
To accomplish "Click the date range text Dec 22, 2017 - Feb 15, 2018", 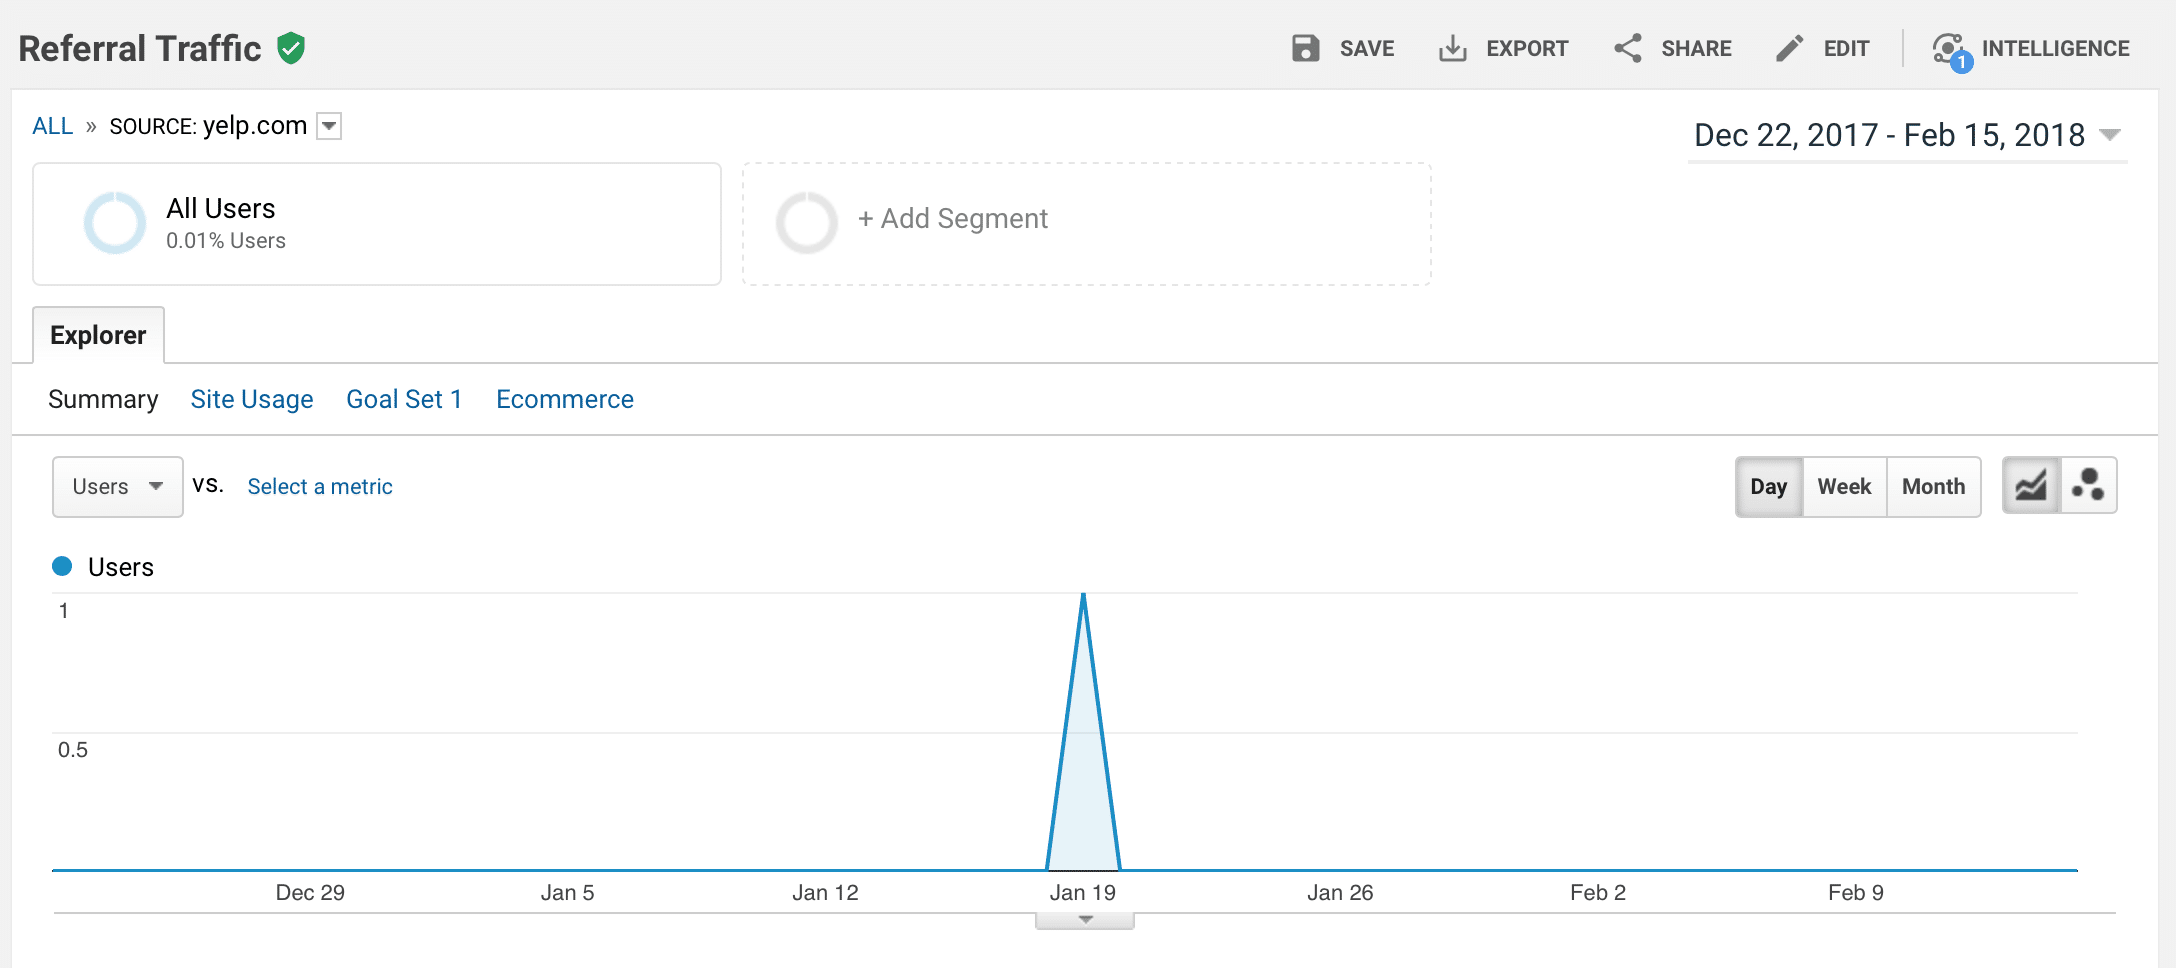I will pos(1889,135).
